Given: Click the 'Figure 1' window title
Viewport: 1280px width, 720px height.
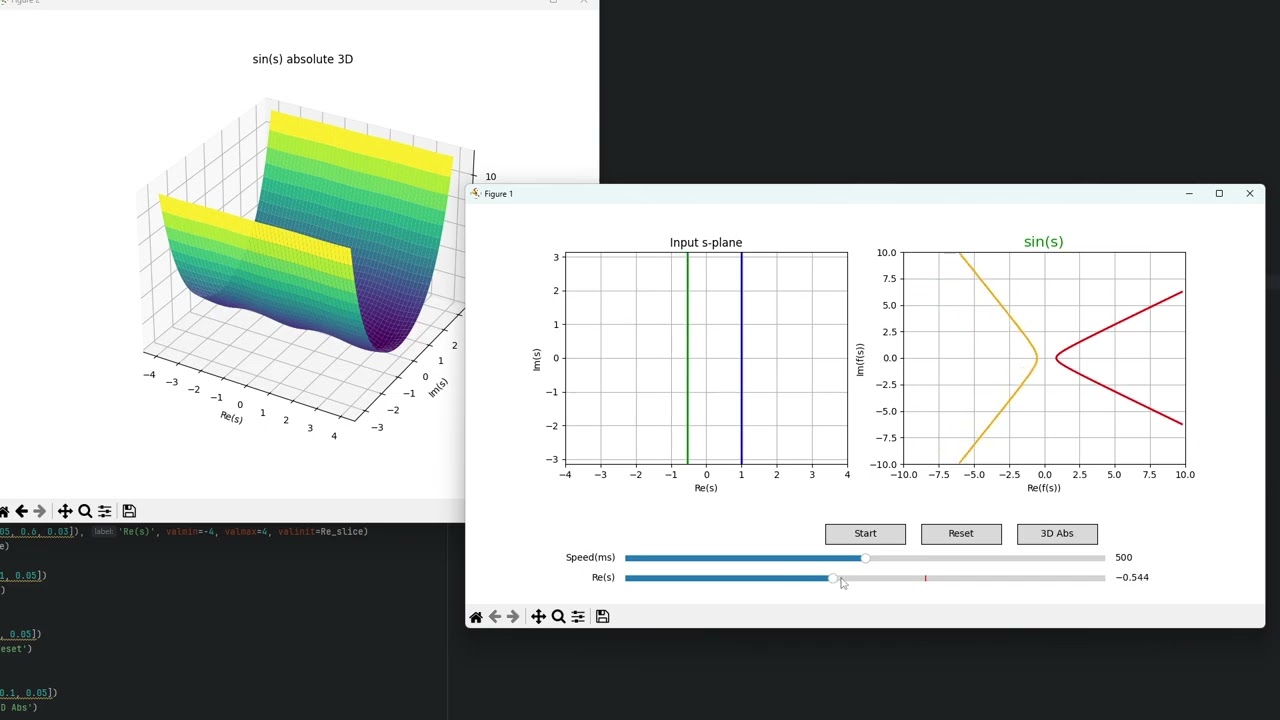Looking at the screenshot, I should [x=498, y=194].
